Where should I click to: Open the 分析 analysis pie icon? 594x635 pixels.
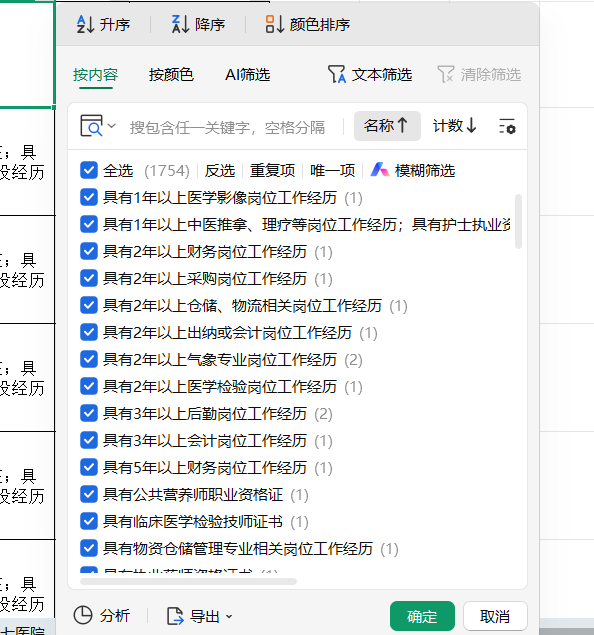point(83,616)
